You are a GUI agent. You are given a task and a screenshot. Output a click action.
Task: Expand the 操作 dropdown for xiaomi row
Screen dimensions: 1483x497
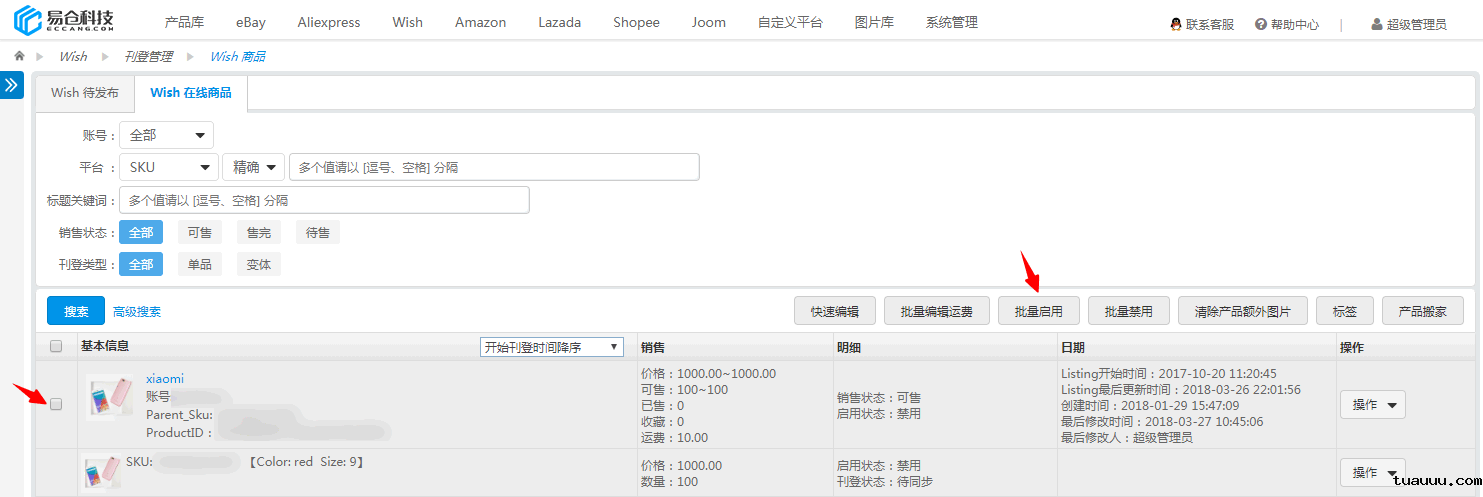1373,405
